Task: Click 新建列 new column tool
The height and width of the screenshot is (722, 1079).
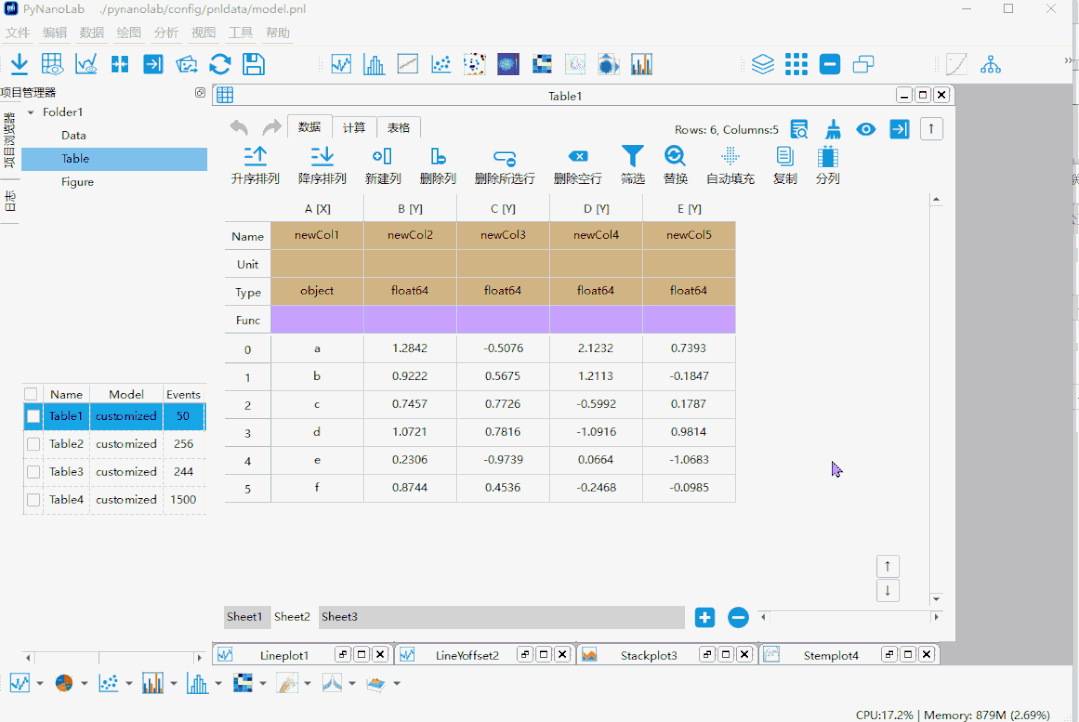Action: click(383, 165)
